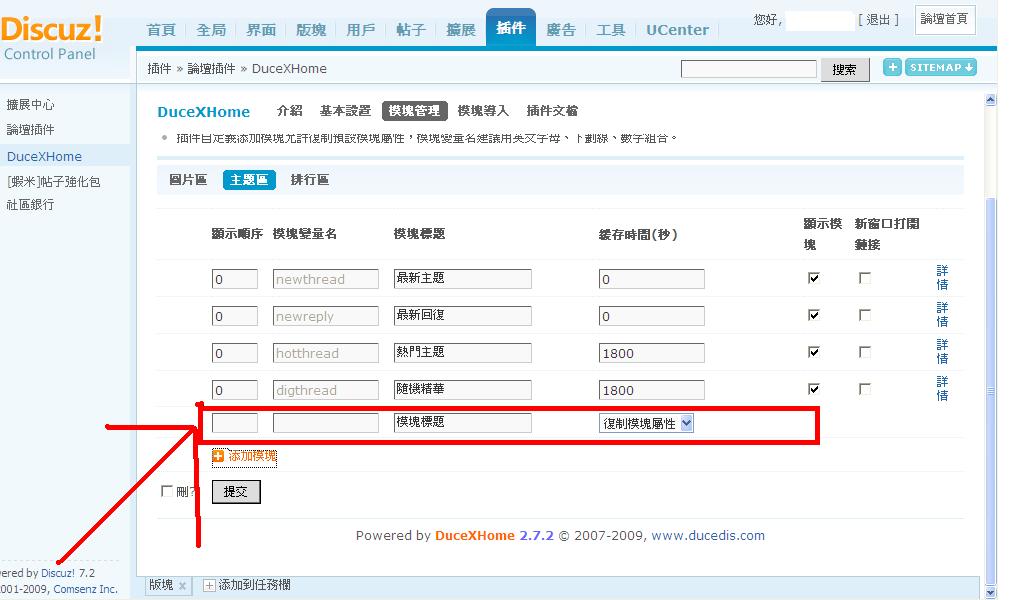Open the 復制模塊屬性 dropdown
The image size is (1024, 600).
(x=647, y=423)
